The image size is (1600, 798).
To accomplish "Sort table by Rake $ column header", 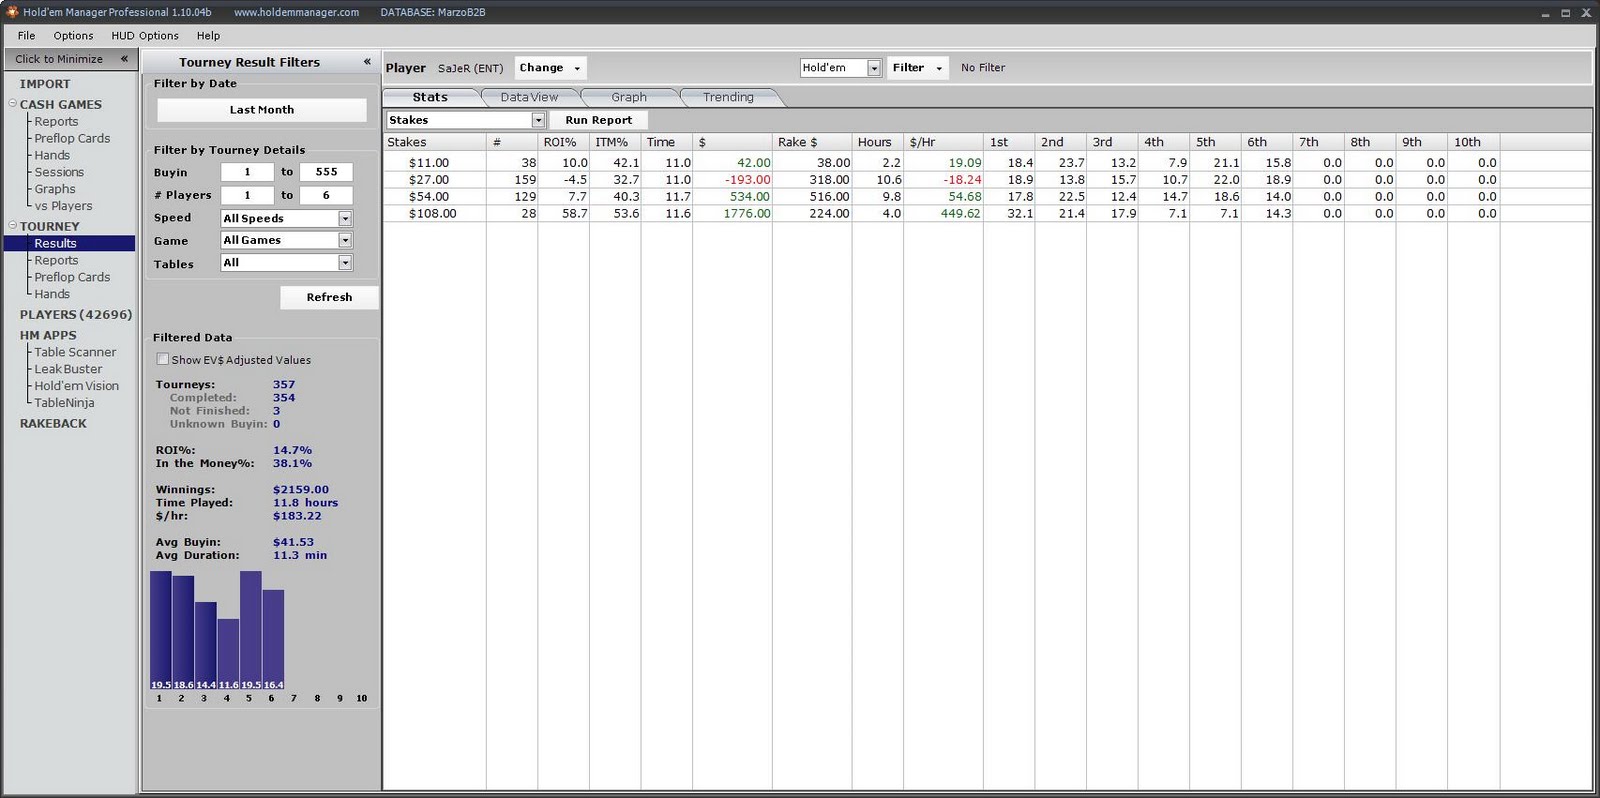I will pyautogui.click(x=812, y=142).
